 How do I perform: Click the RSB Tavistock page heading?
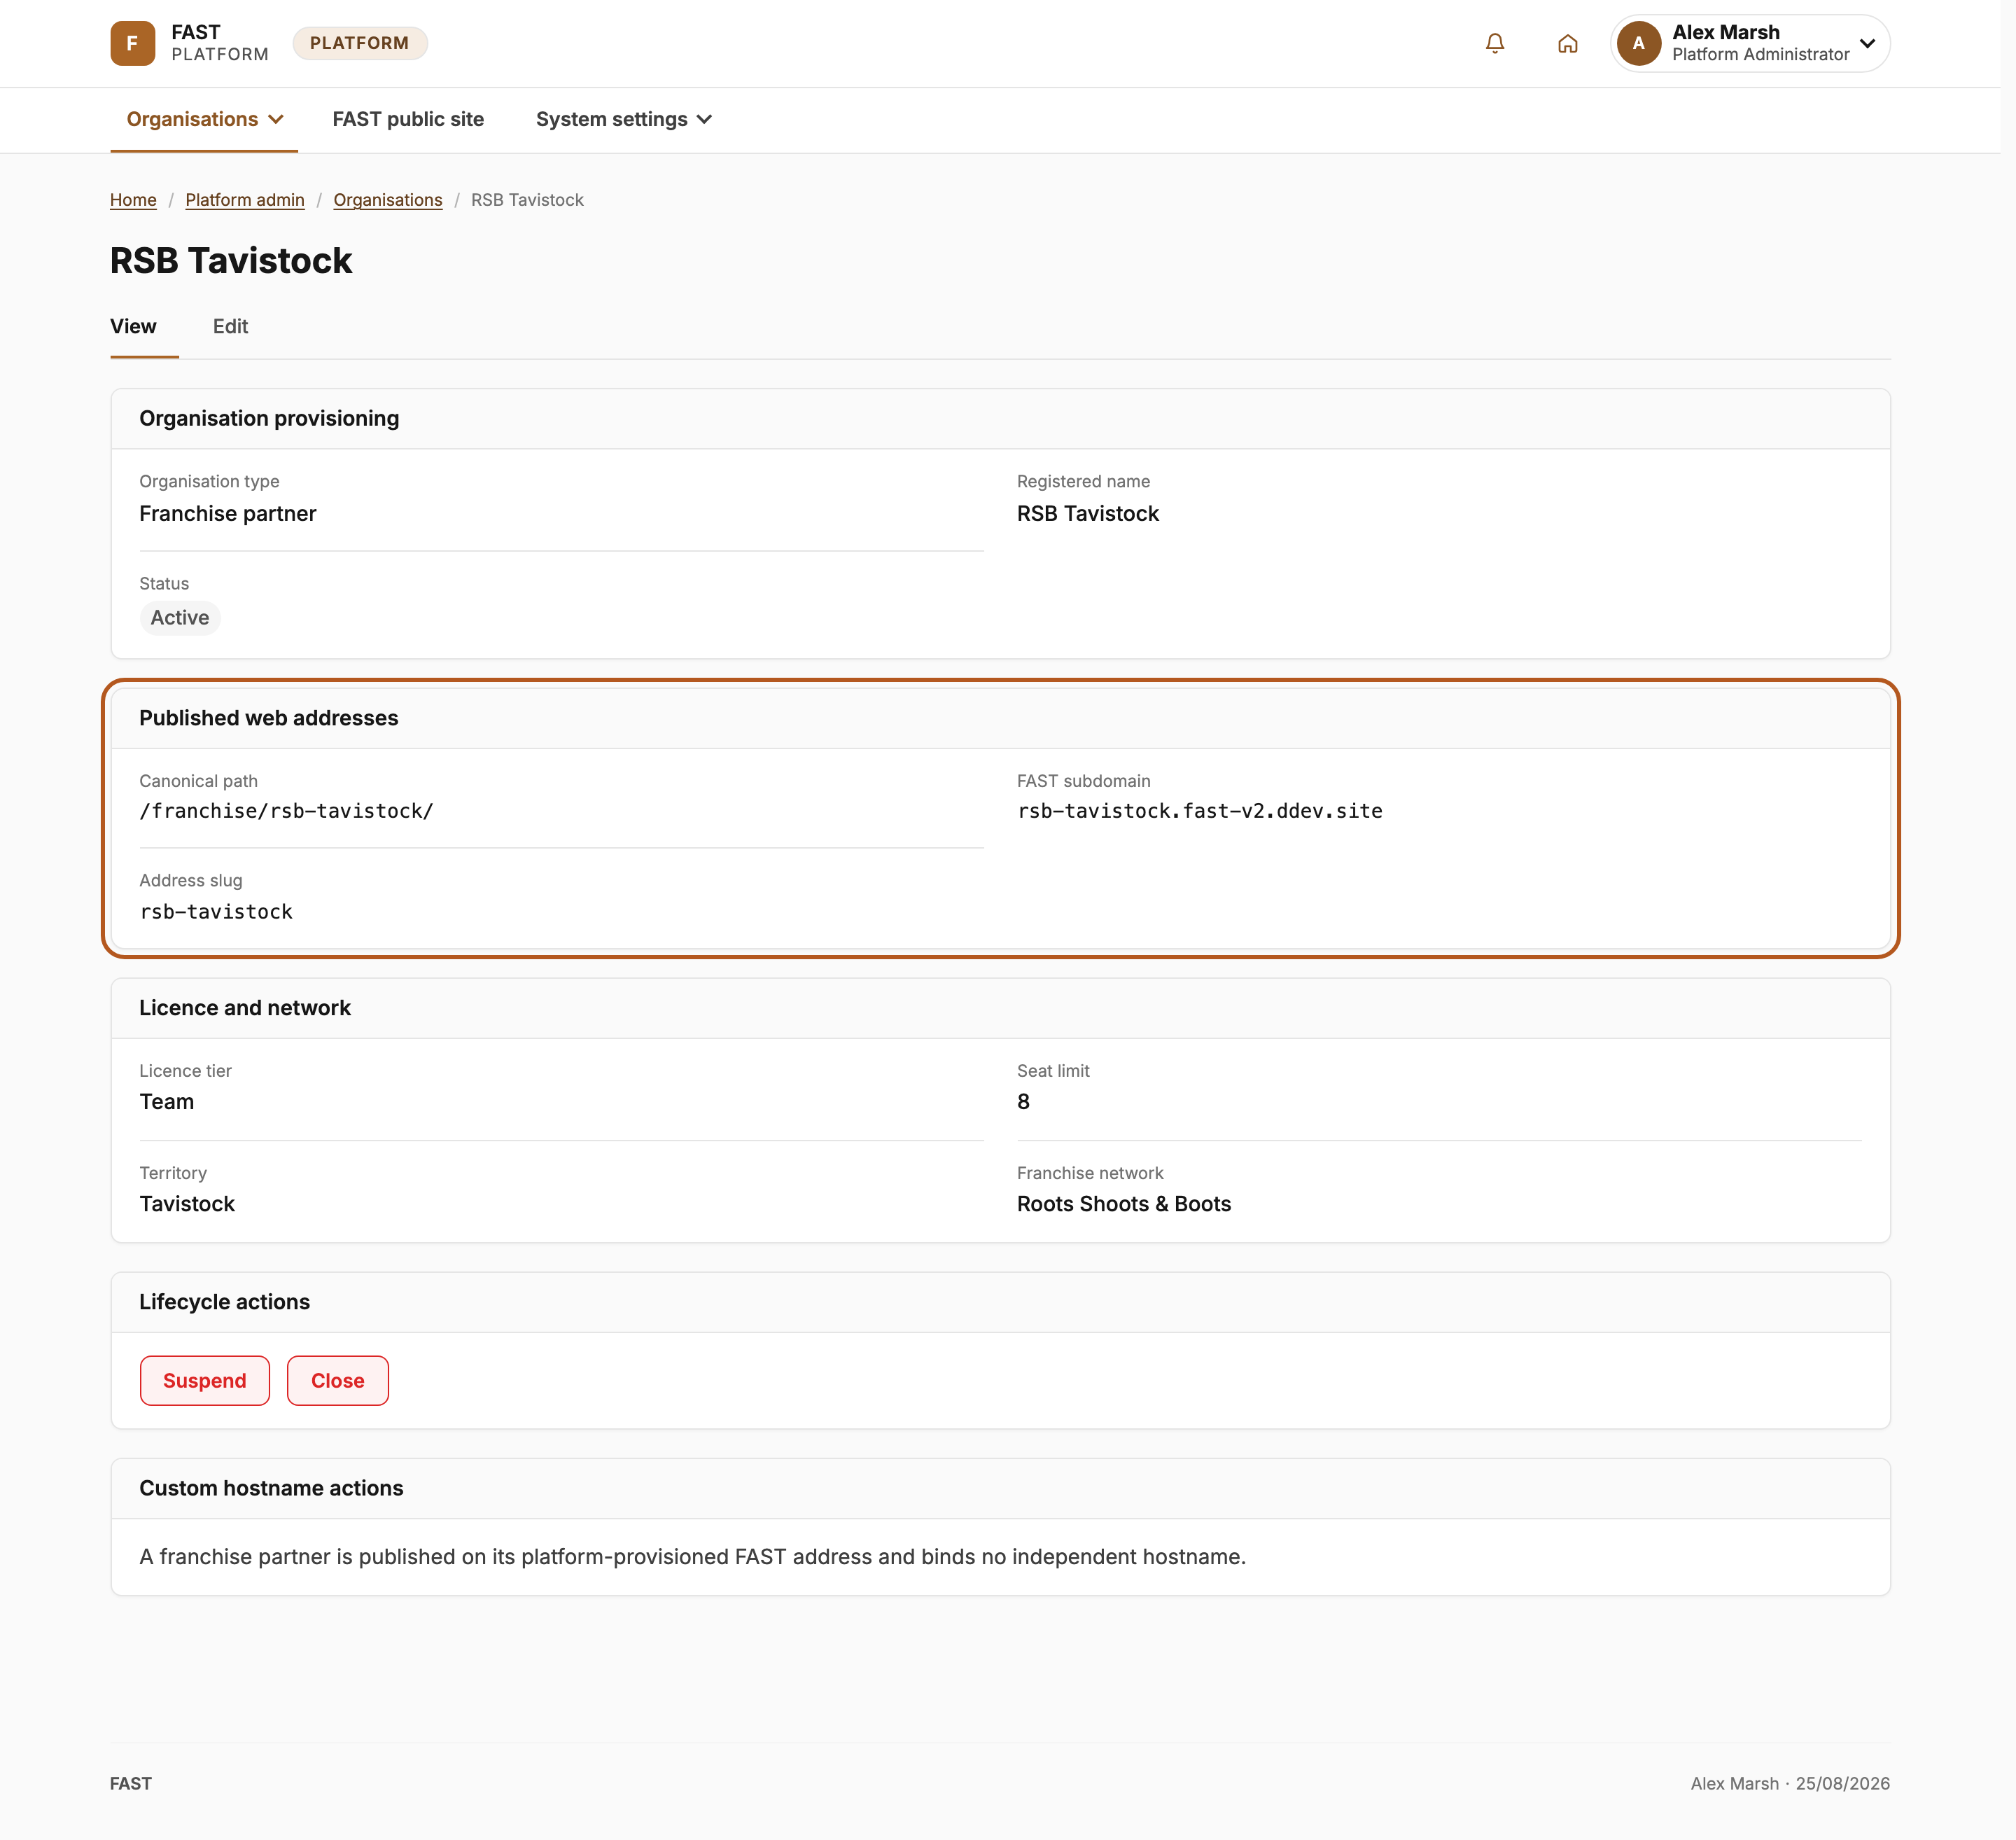pos(231,260)
